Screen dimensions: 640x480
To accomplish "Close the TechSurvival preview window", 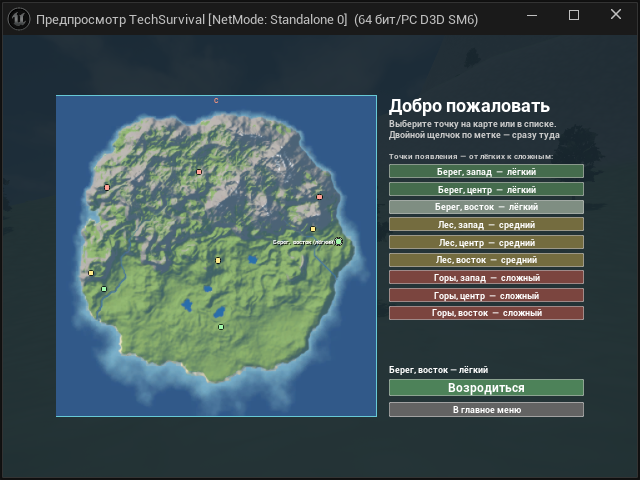I will 616,15.
